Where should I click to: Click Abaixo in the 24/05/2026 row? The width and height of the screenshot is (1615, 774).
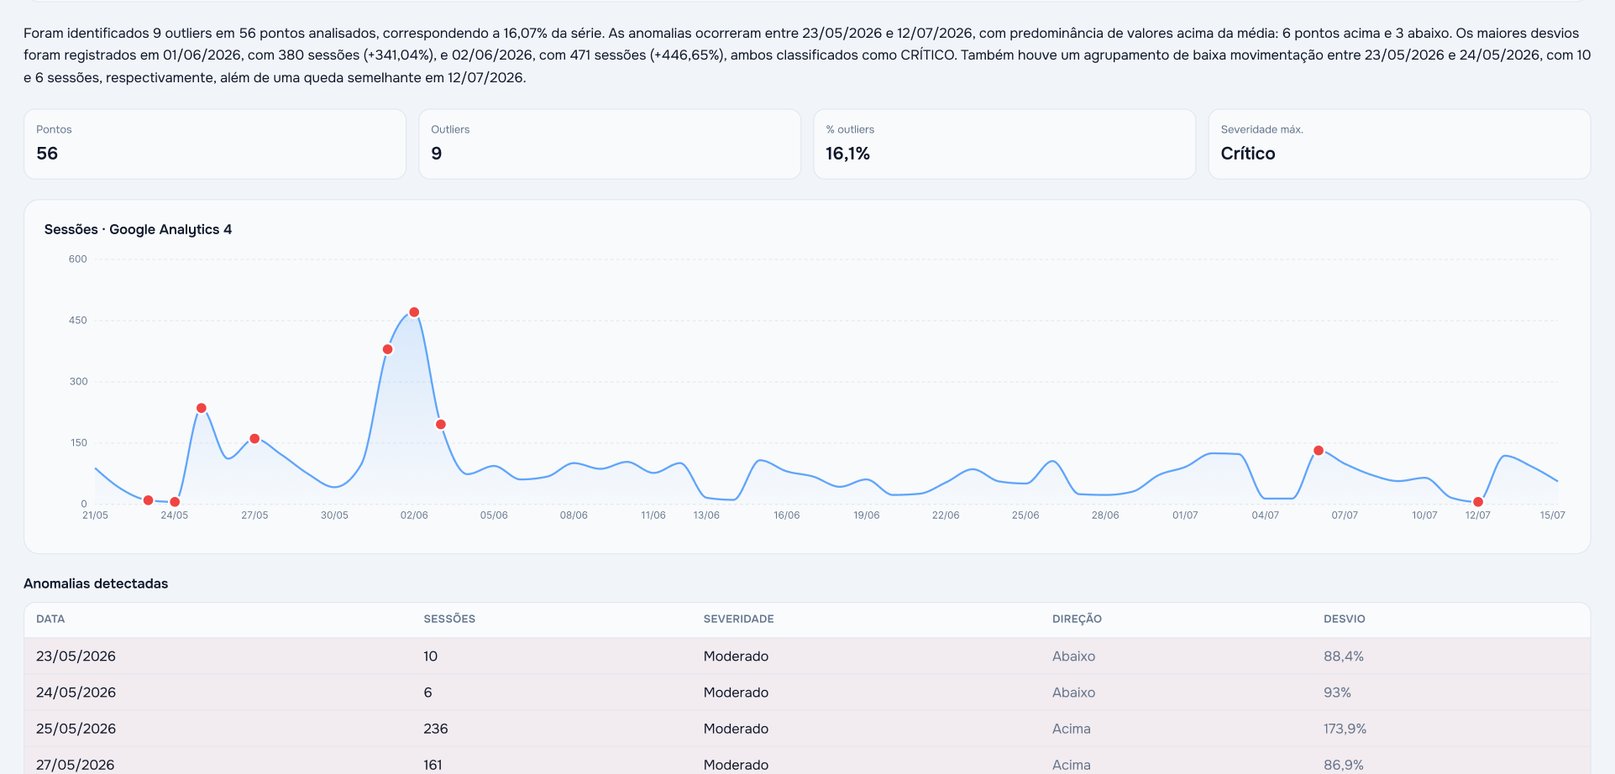click(1073, 692)
